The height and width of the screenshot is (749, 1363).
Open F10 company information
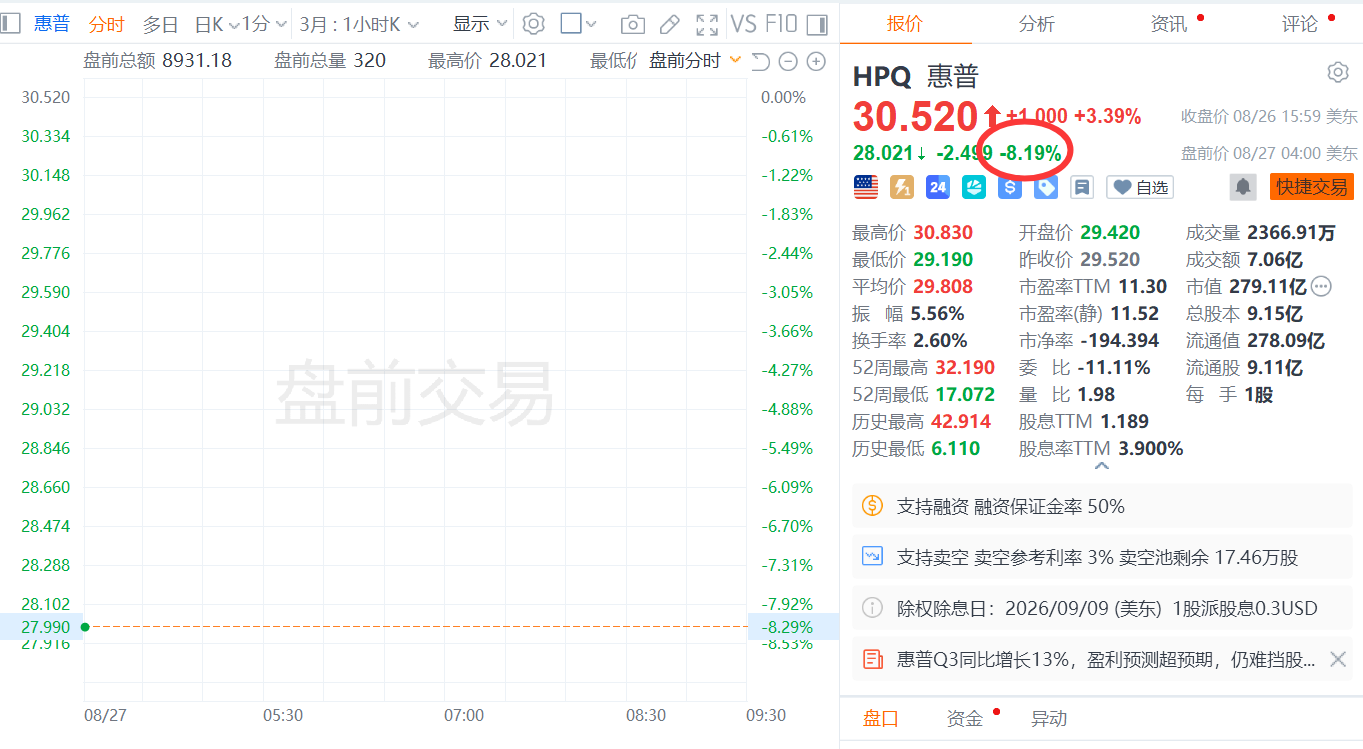(780, 24)
